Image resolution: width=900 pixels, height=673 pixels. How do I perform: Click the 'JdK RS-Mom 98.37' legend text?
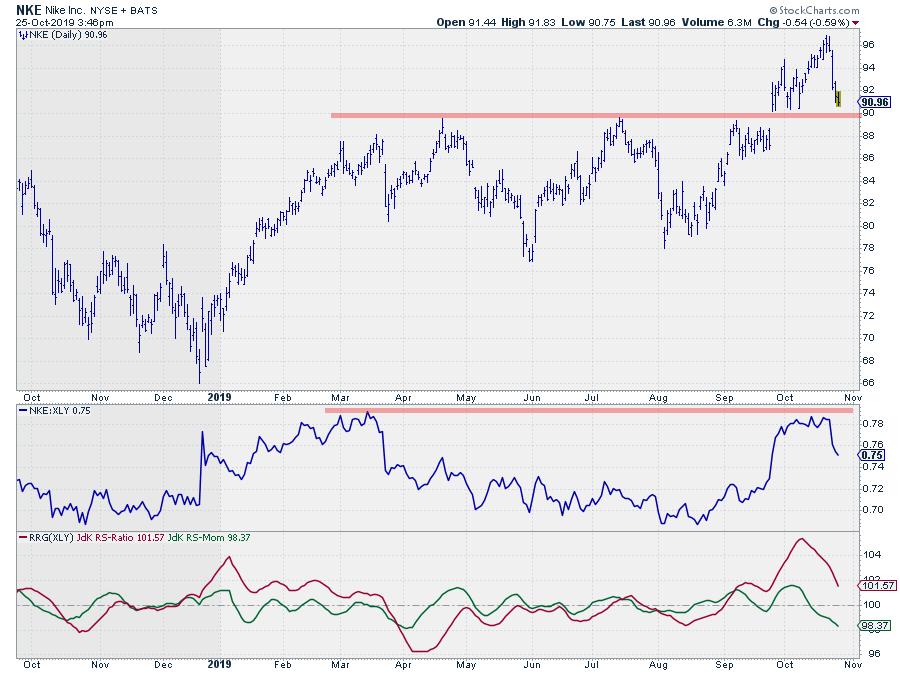click(209, 538)
